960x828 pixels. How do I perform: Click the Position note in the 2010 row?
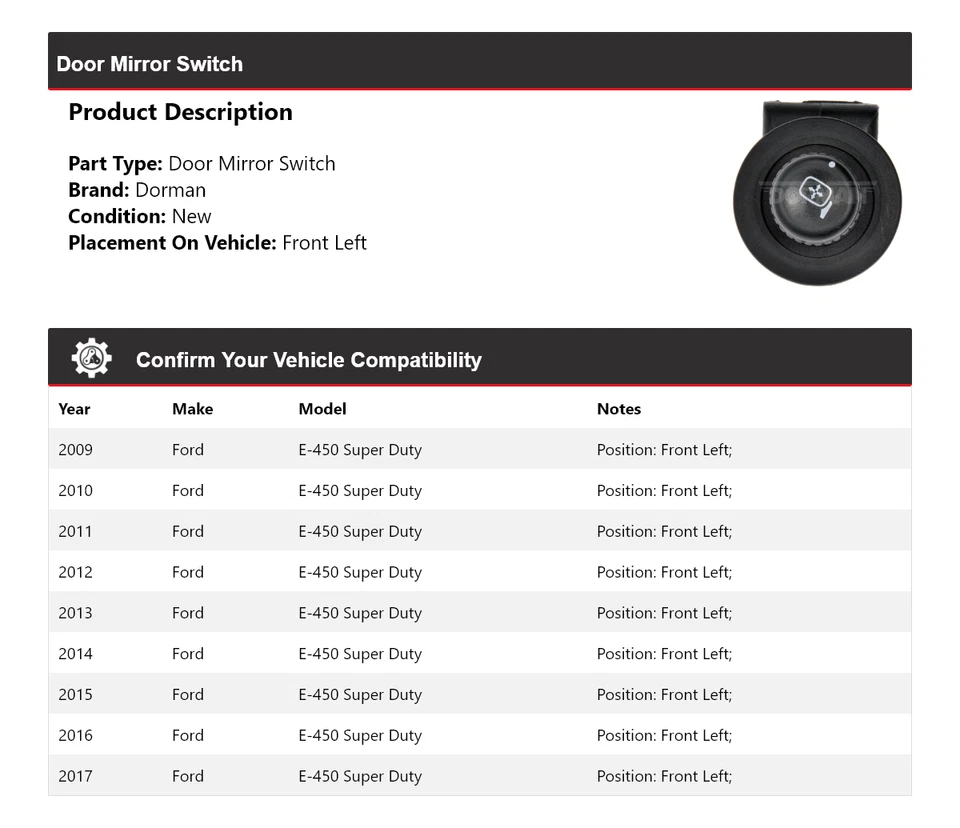[664, 491]
